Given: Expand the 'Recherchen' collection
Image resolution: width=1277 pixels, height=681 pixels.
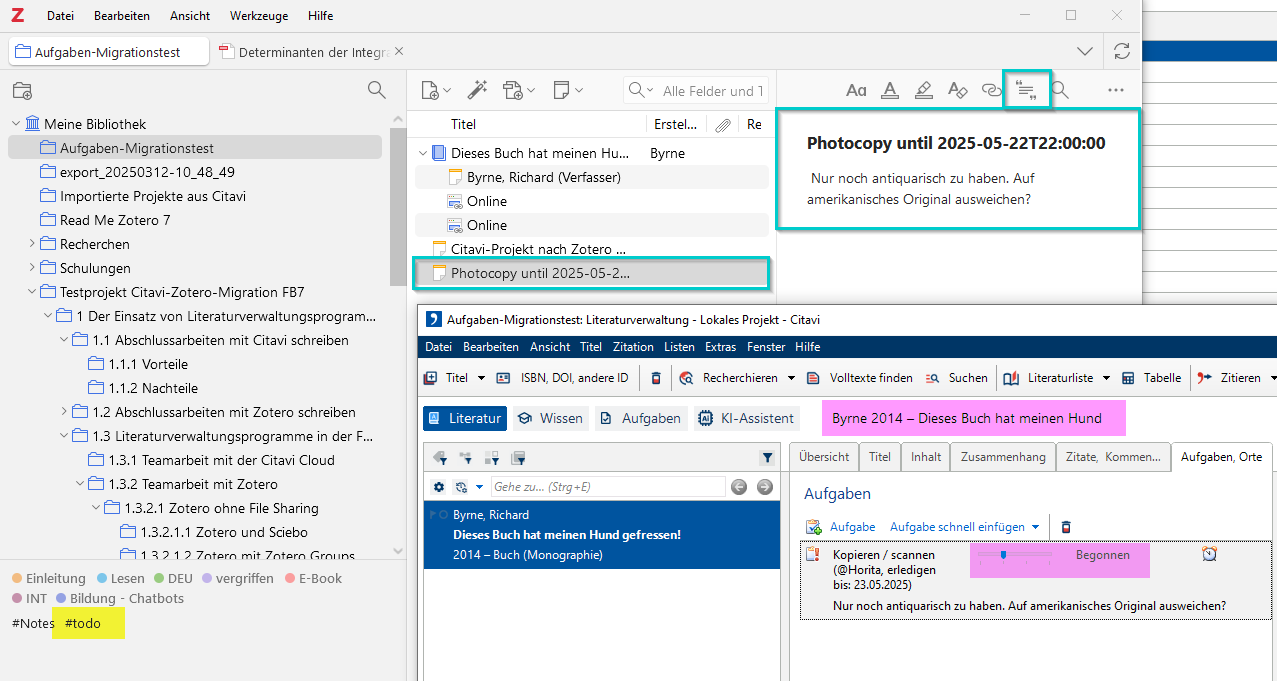Looking at the screenshot, I should pyautogui.click(x=32, y=244).
